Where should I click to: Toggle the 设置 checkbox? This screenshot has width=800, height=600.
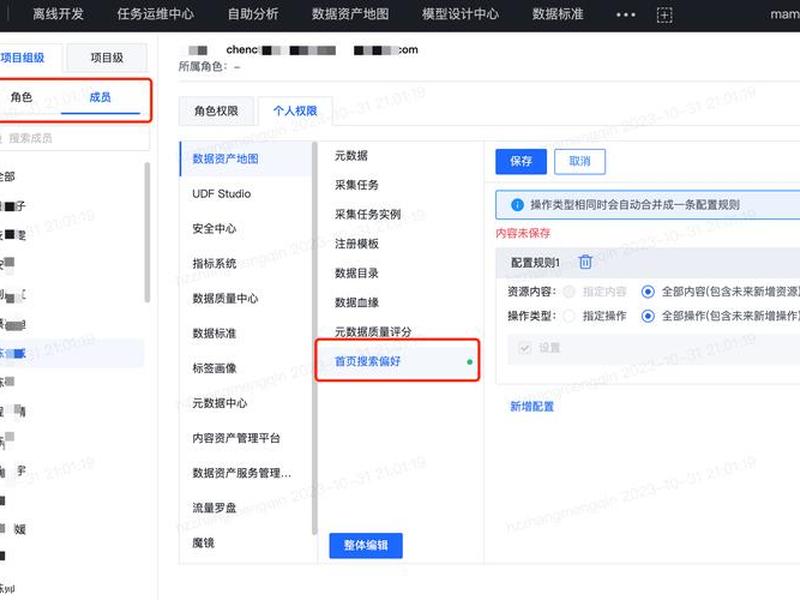coord(524,348)
